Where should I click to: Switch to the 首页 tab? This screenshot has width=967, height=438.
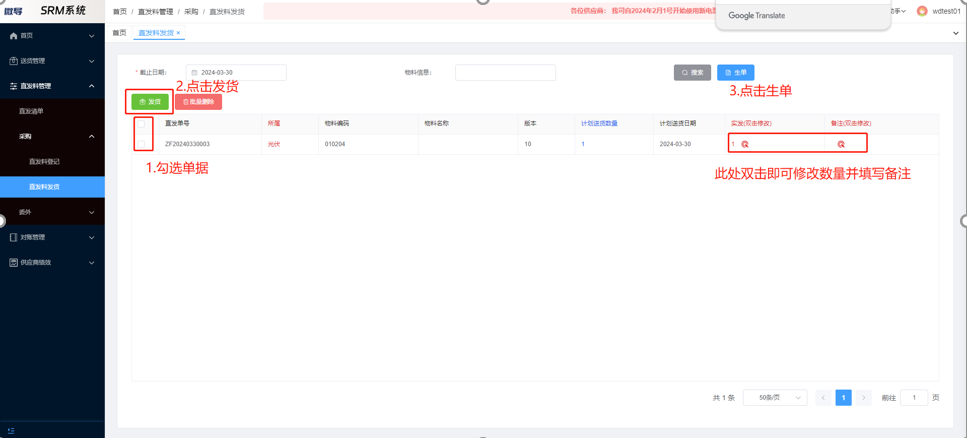(x=119, y=33)
